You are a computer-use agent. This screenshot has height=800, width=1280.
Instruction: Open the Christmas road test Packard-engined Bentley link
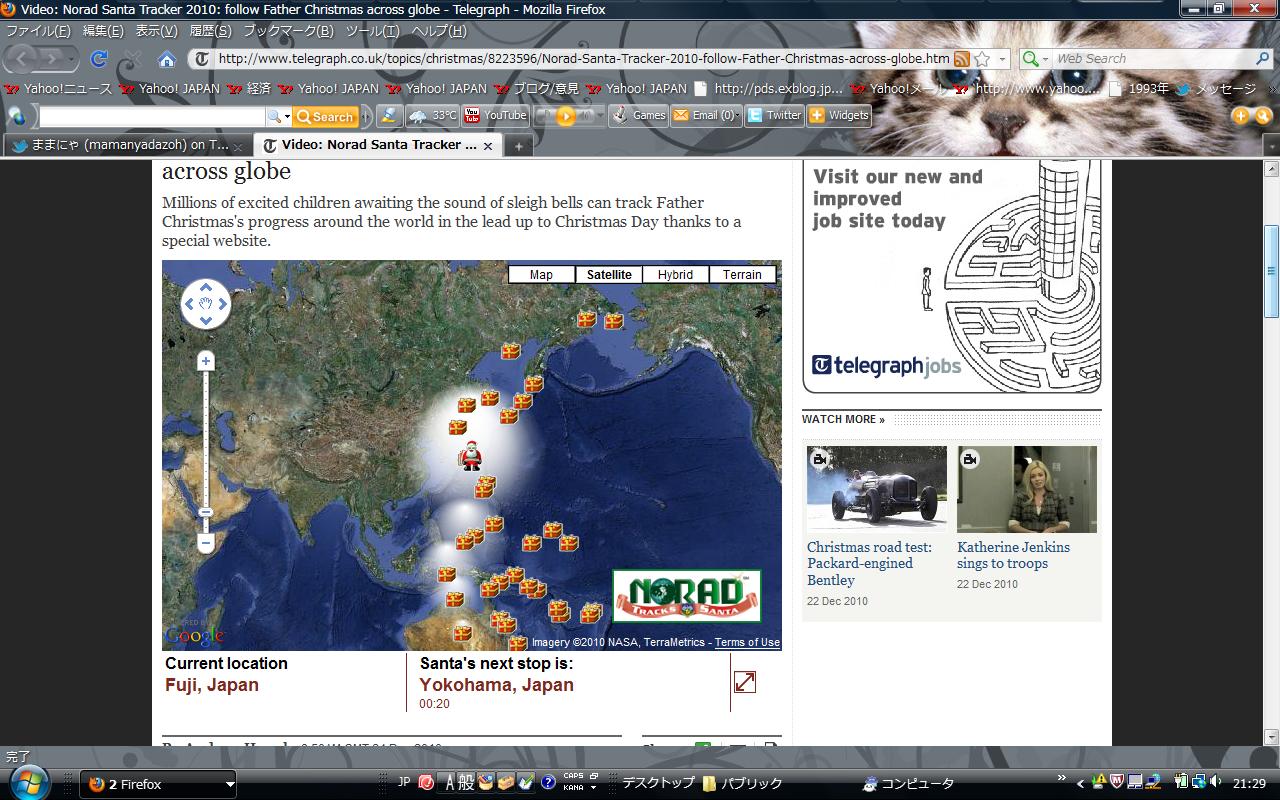(869, 563)
